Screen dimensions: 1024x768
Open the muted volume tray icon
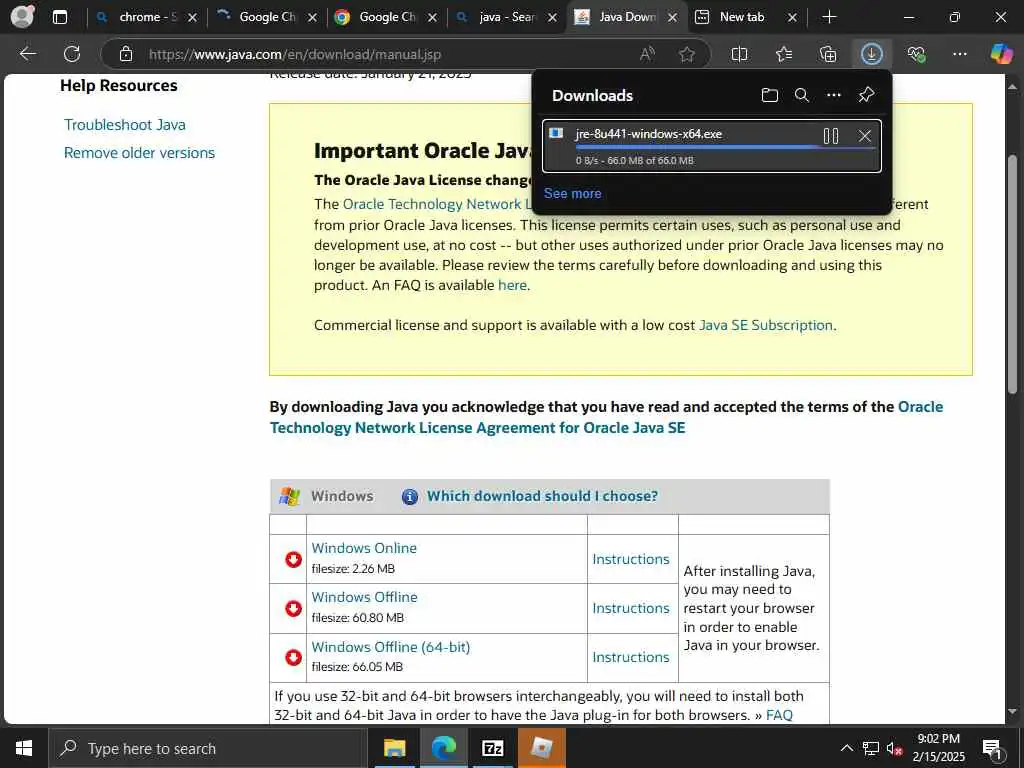[x=895, y=749]
